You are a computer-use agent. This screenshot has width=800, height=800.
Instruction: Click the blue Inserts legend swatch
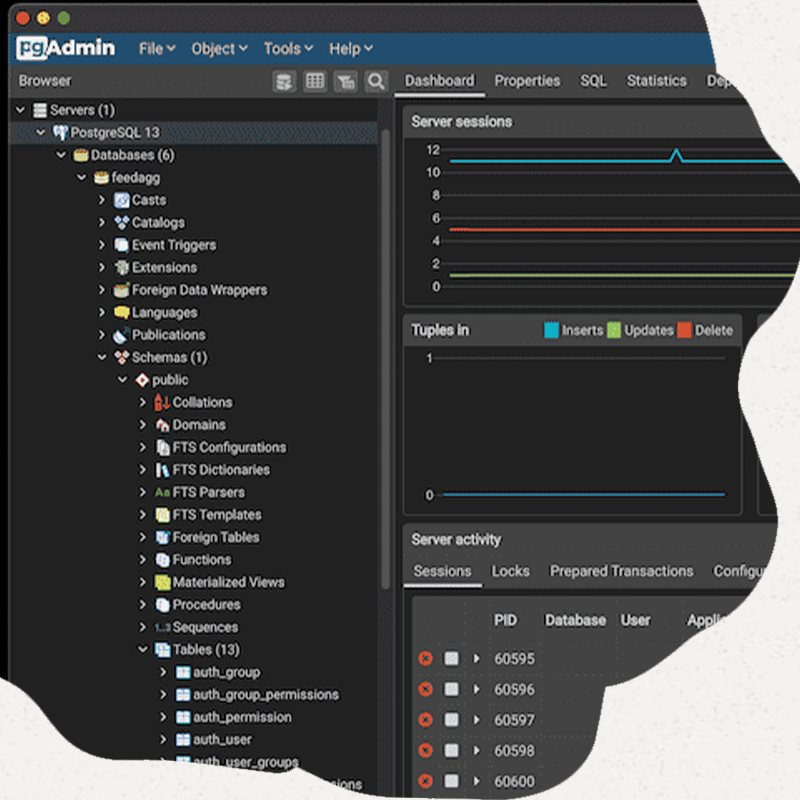click(x=551, y=330)
